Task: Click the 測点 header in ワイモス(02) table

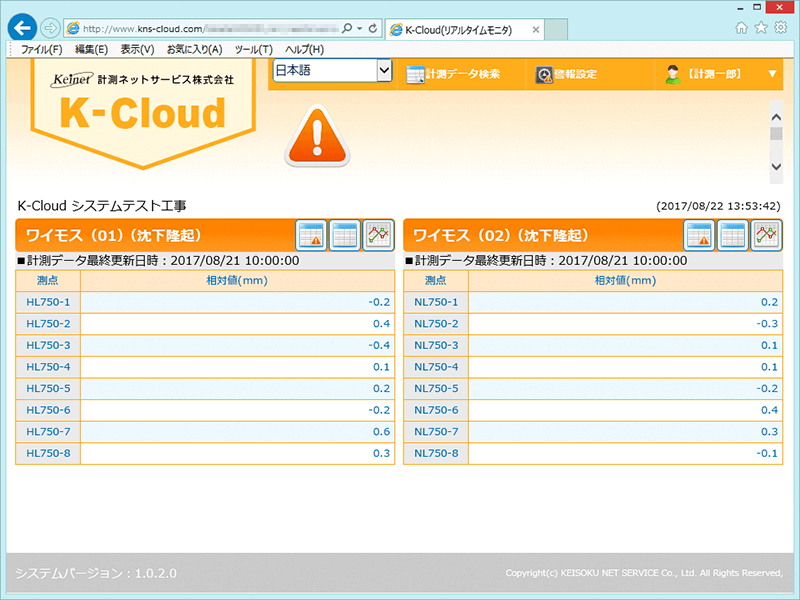Action: (435, 281)
